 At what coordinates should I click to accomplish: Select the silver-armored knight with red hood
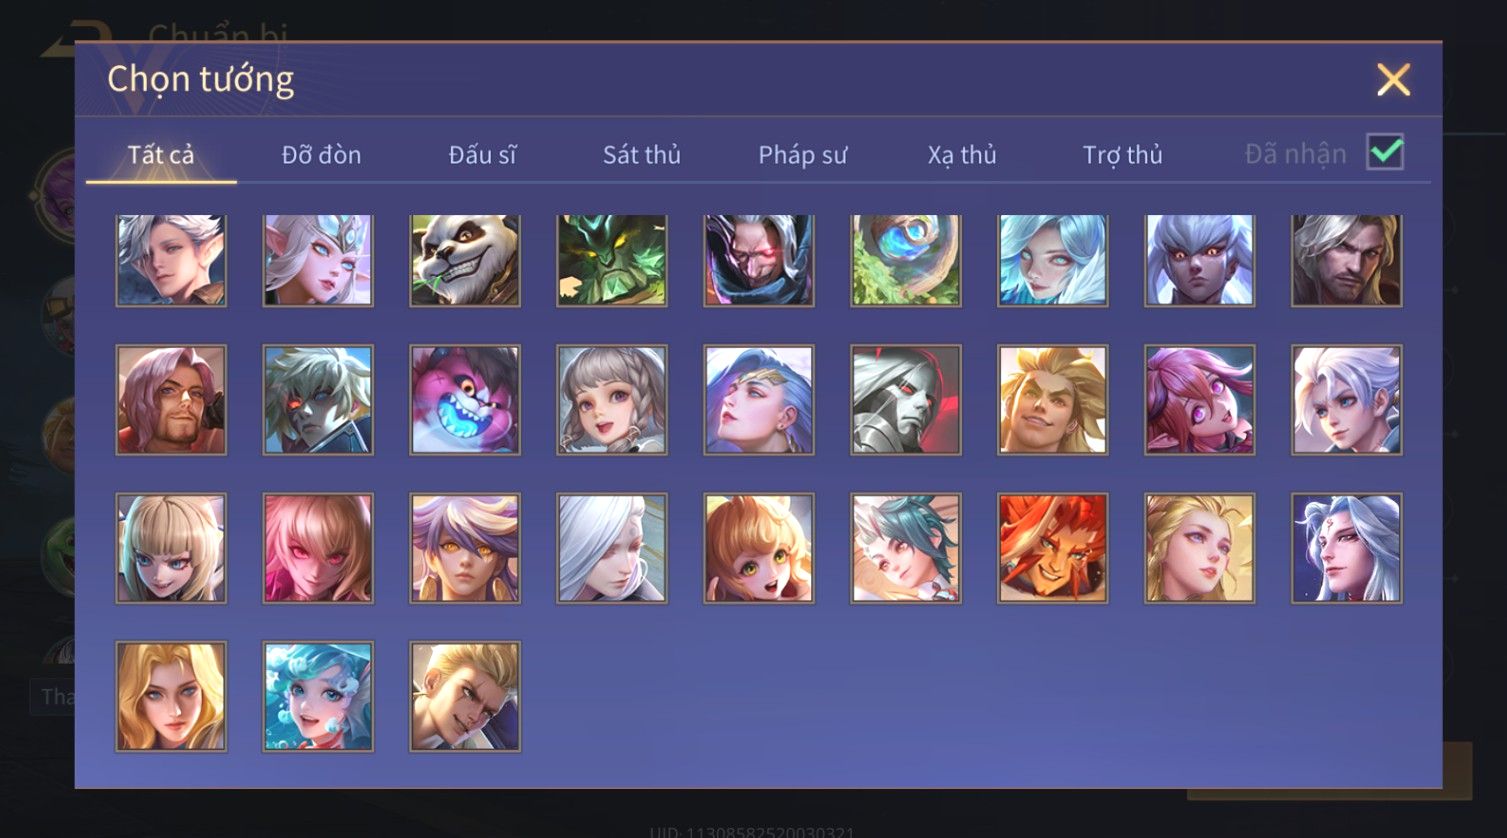pos(906,400)
